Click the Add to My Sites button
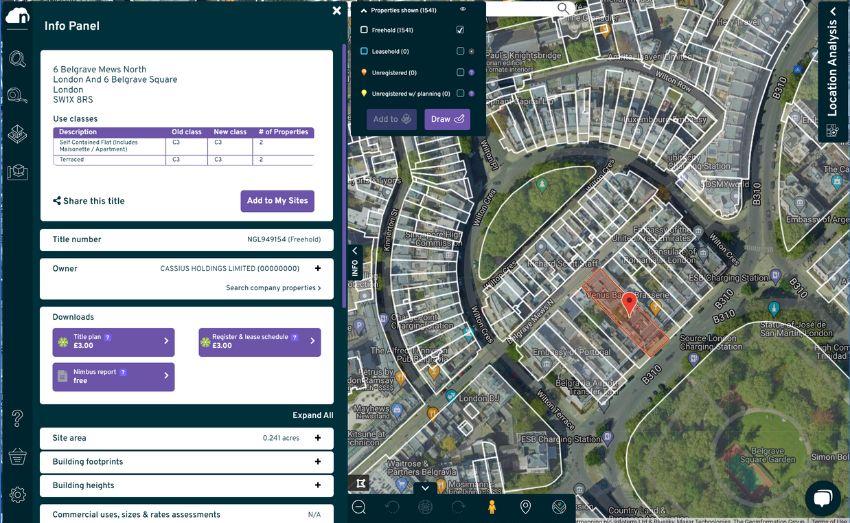The width and height of the screenshot is (850, 523). (278, 201)
